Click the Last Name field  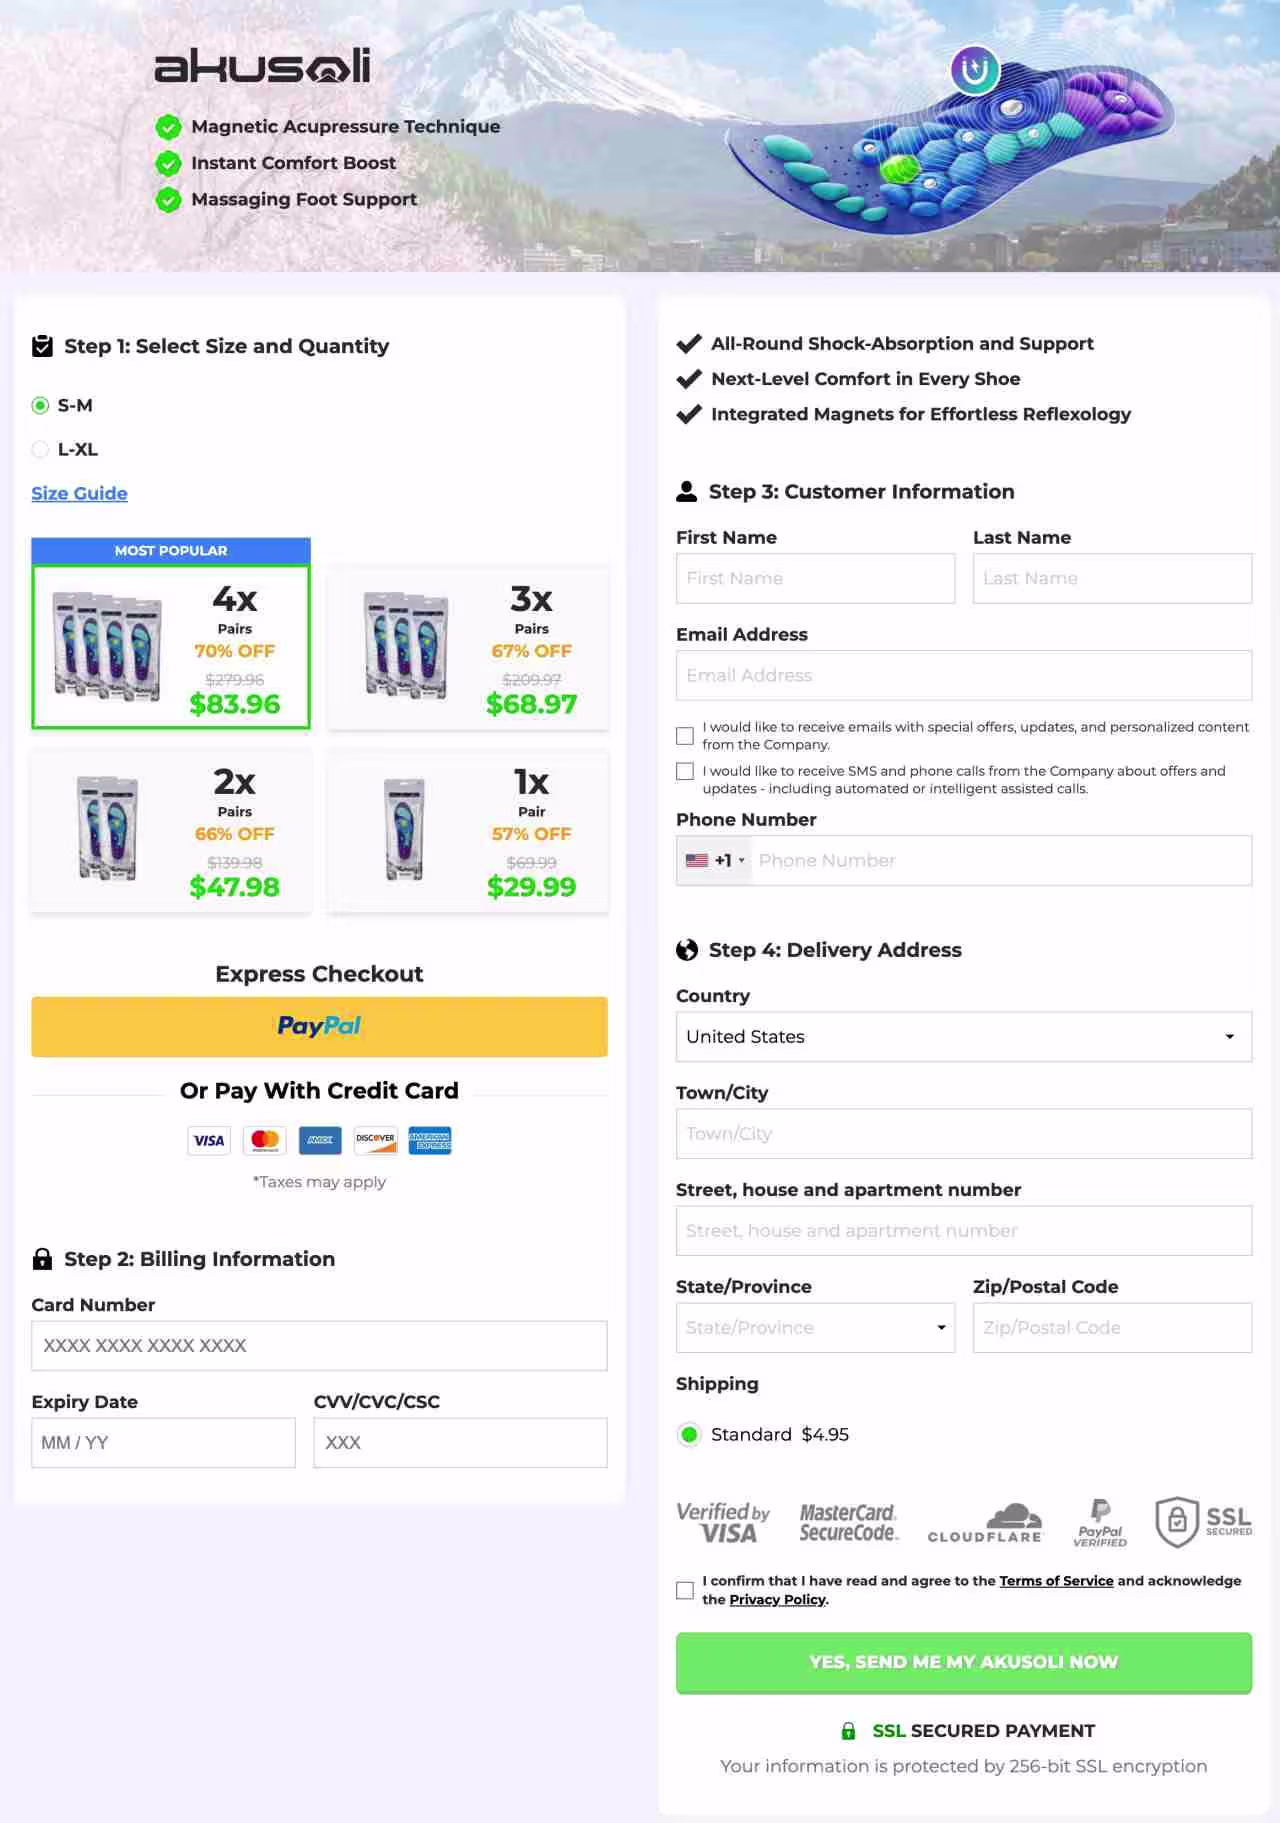tap(1112, 579)
